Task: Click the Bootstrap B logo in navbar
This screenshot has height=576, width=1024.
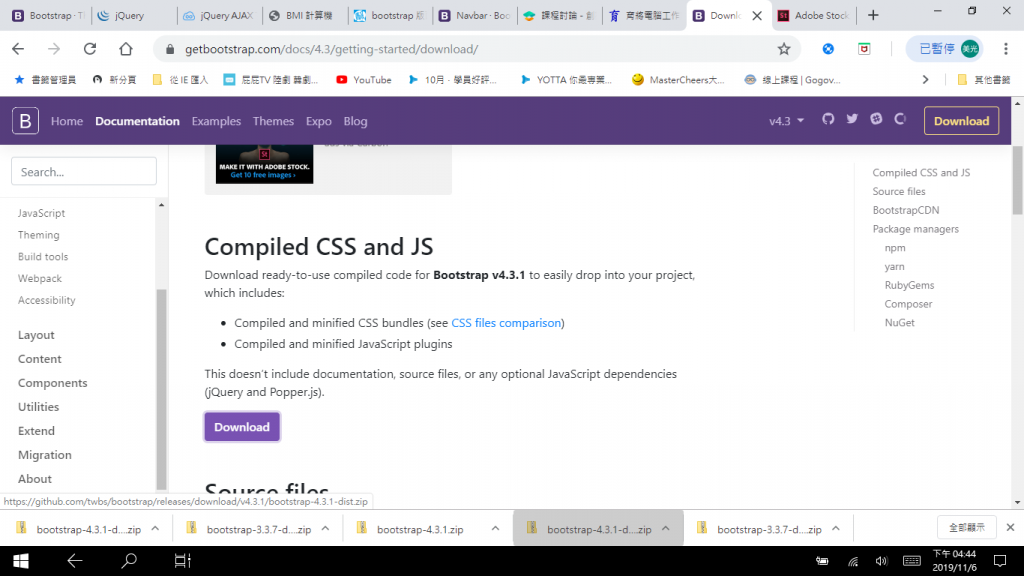Action: click(25, 121)
